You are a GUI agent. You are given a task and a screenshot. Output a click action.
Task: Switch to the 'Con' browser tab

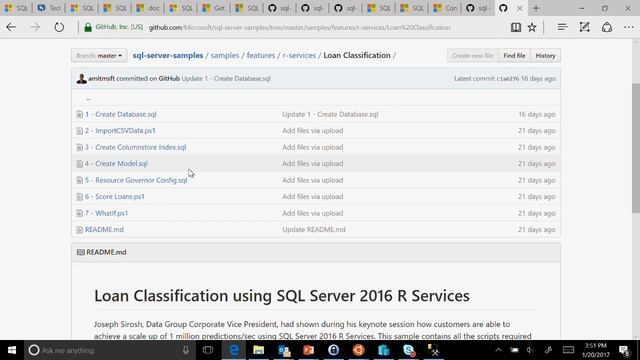(446, 8)
